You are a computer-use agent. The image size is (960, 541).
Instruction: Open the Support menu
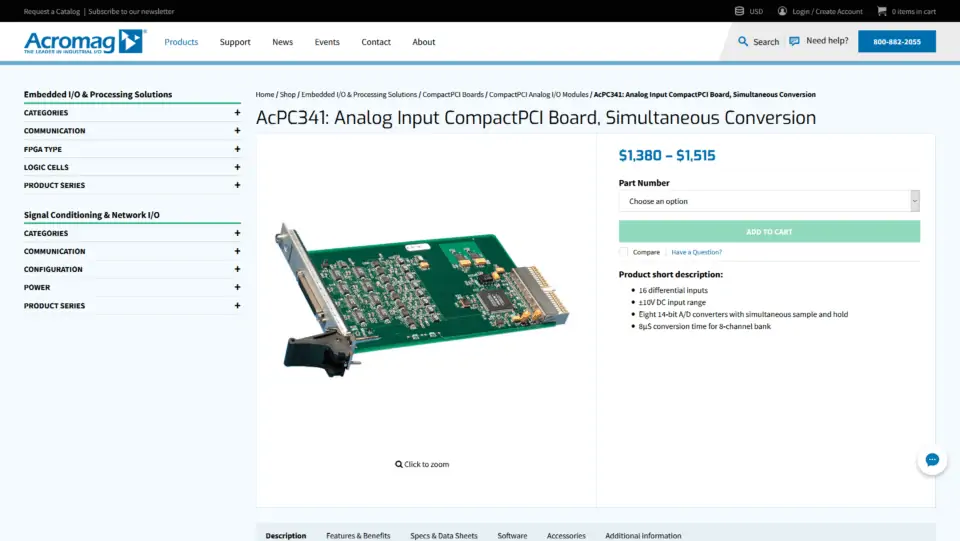coord(235,42)
